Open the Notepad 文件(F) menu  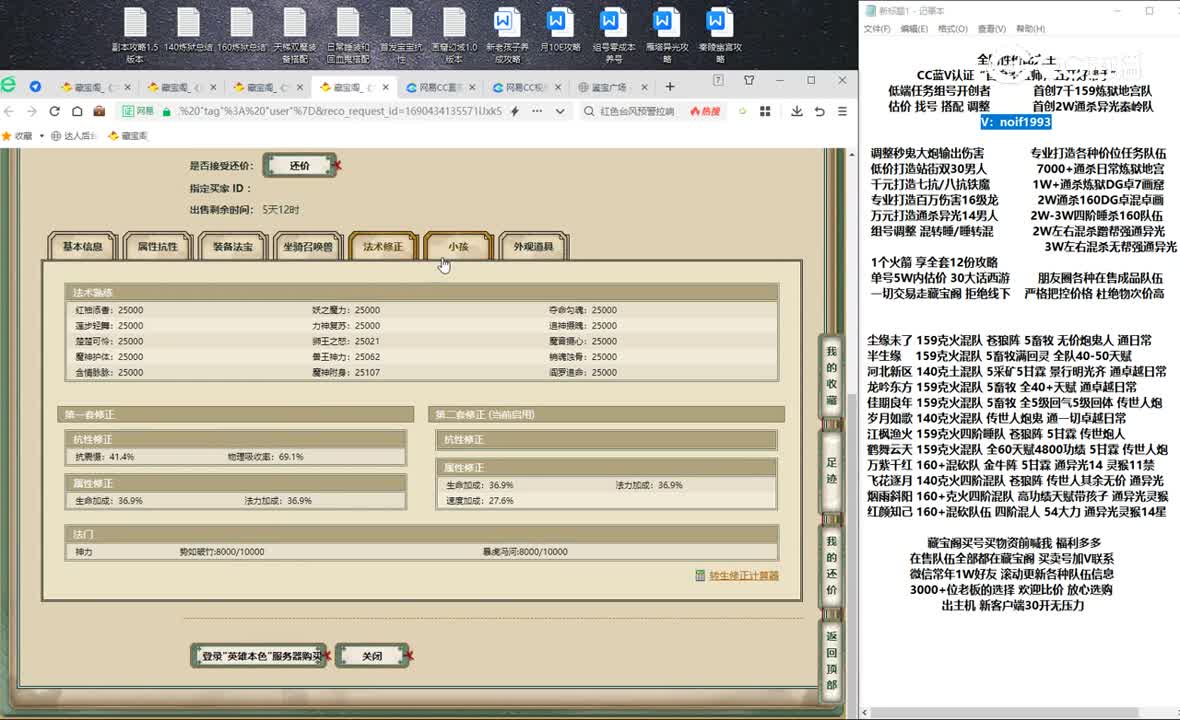point(877,29)
